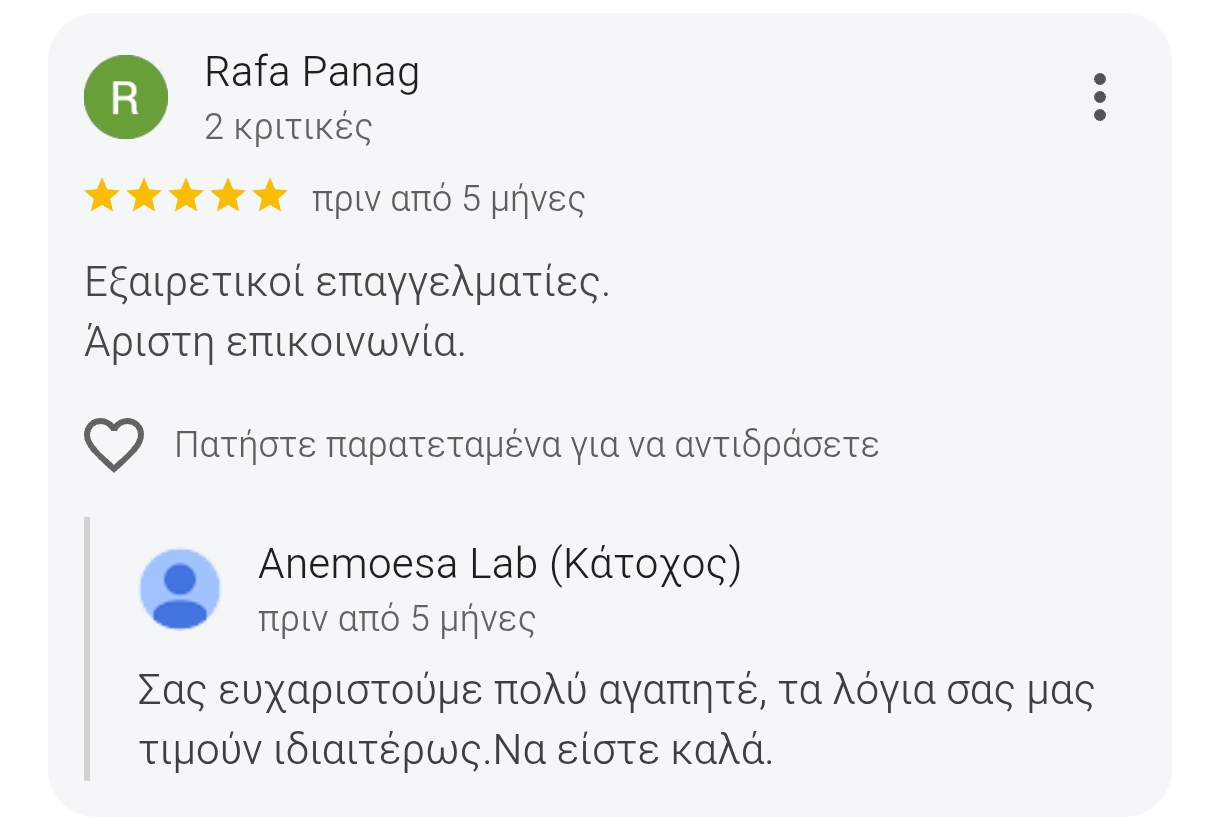
Task: Click the fourth yellow rating star
Action: coord(228,197)
